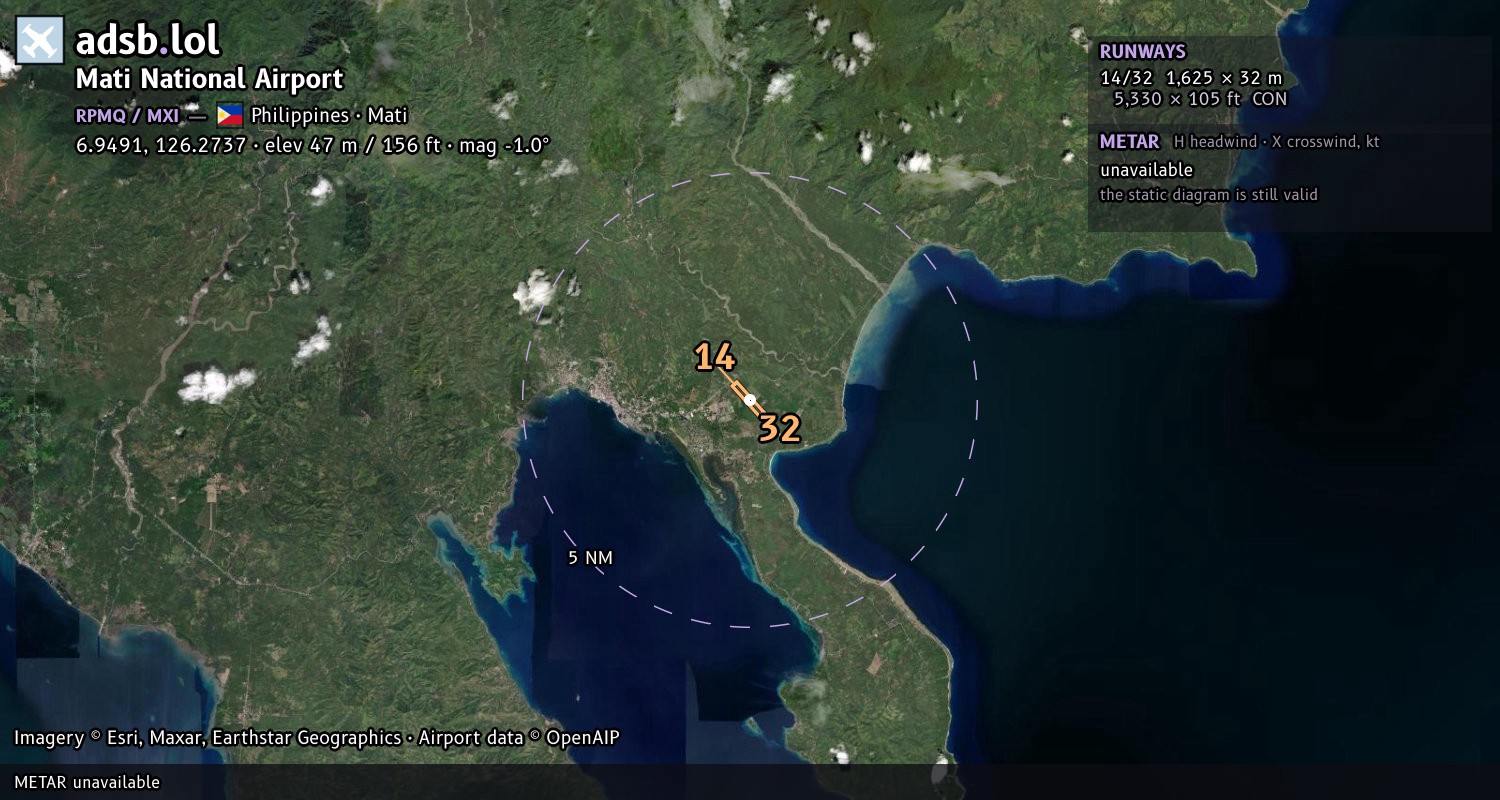
Task: Select the Mati National Airport heading
Action: 209,79
